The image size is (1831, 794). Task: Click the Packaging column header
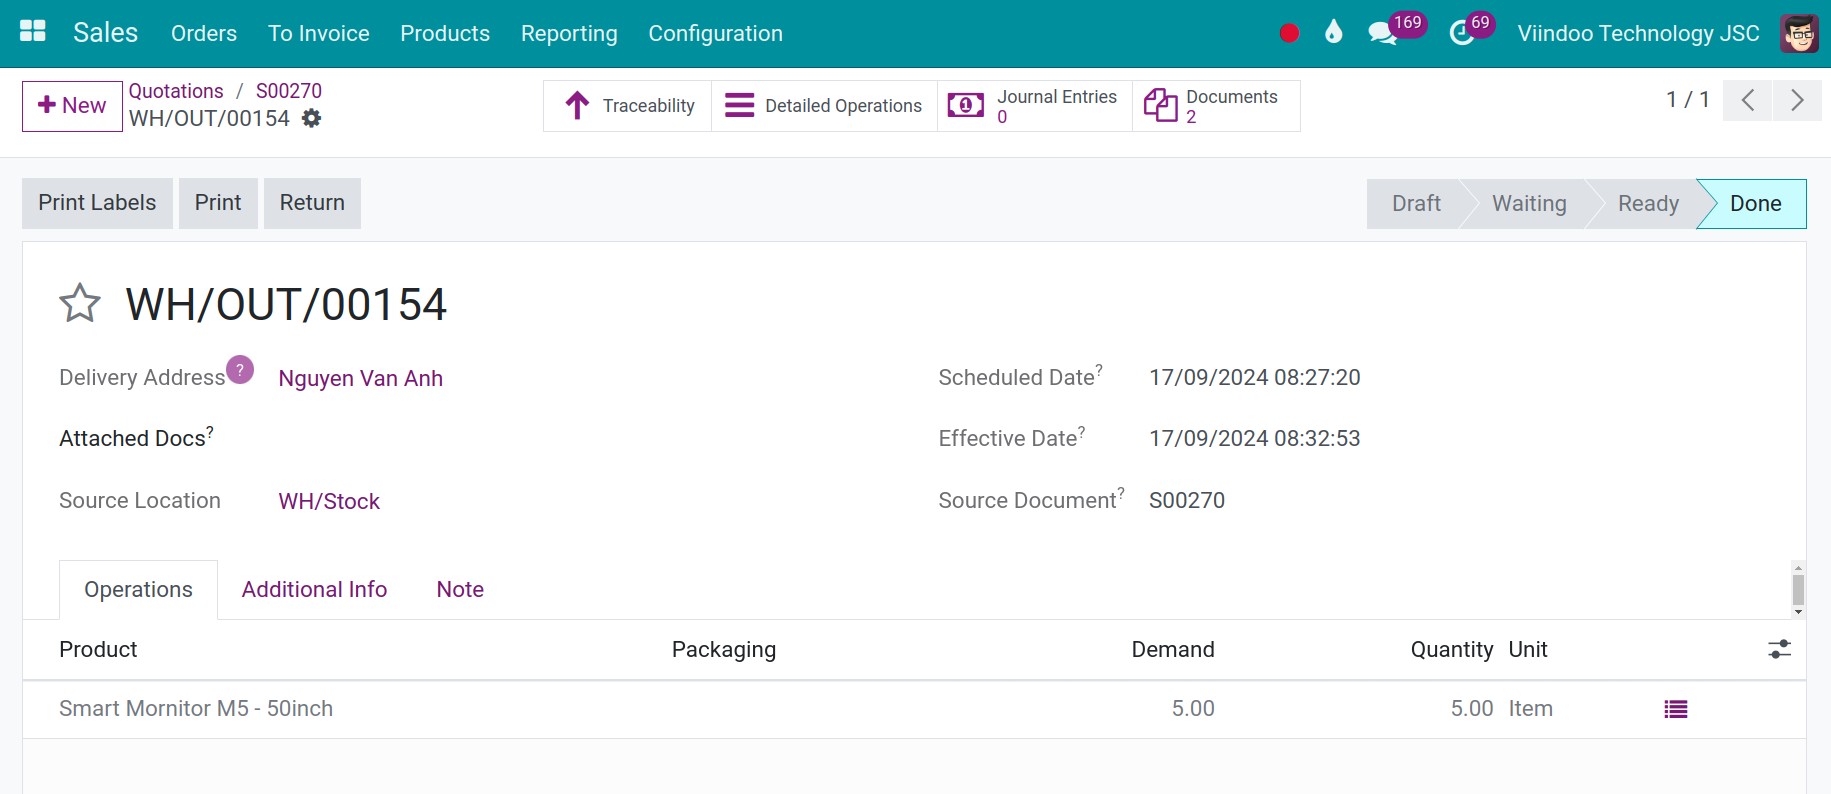pos(724,650)
